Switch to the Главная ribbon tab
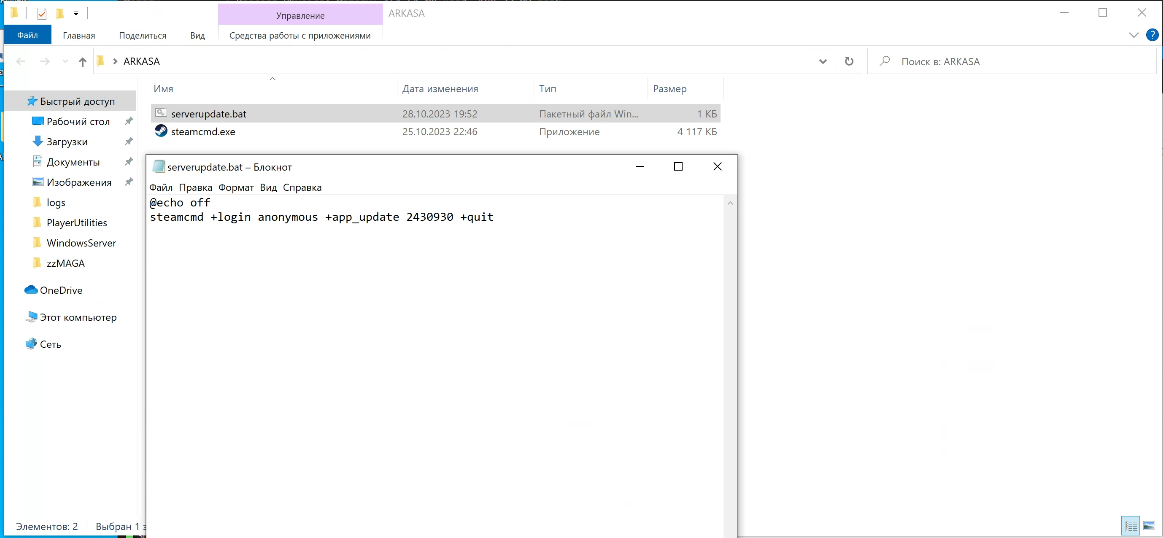The image size is (1163, 538). click(x=79, y=35)
